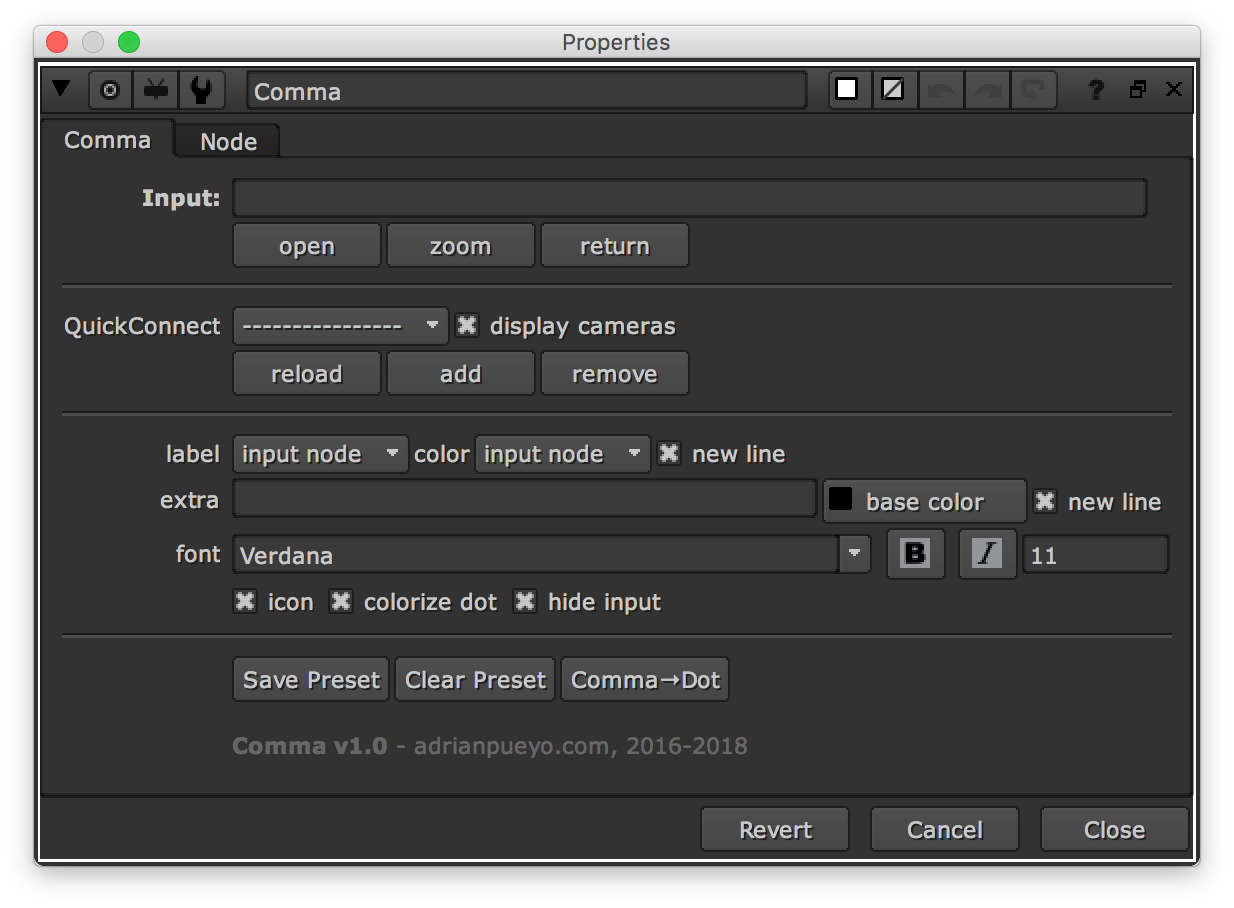The image size is (1234, 908).
Task: Click the center node target icon
Action: click(x=110, y=90)
